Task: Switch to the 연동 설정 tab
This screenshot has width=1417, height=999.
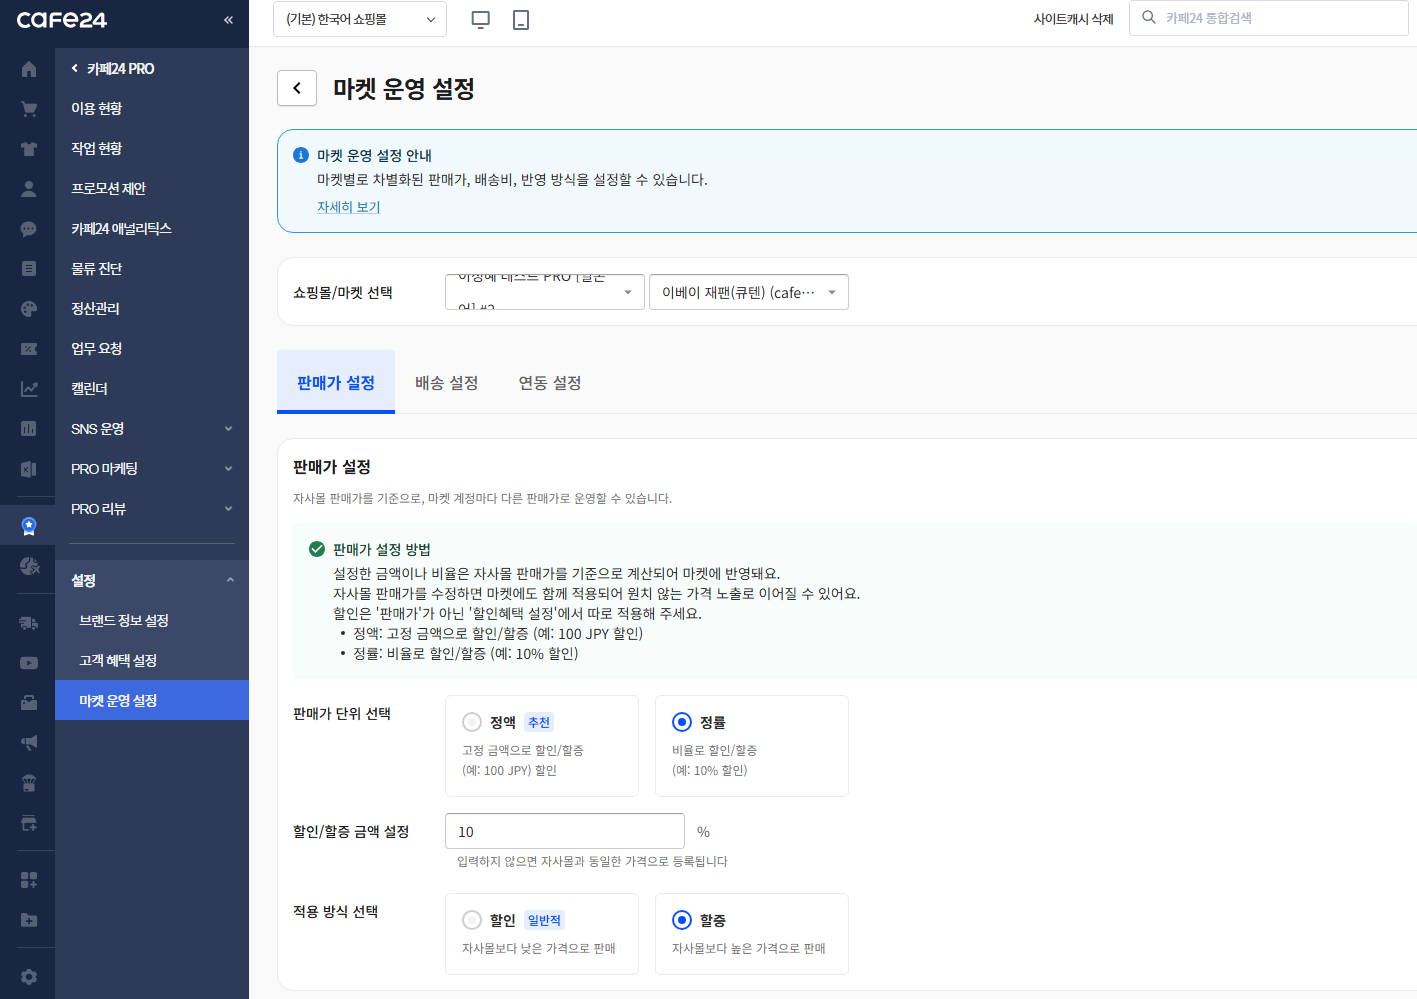Action: tap(550, 383)
